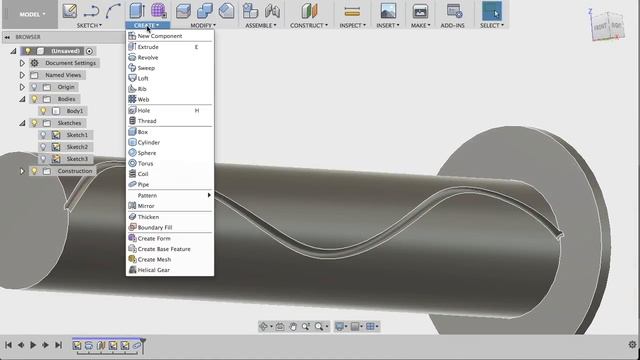
Task: Open the ASSEMBLE menu label
Action: coord(260,25)
